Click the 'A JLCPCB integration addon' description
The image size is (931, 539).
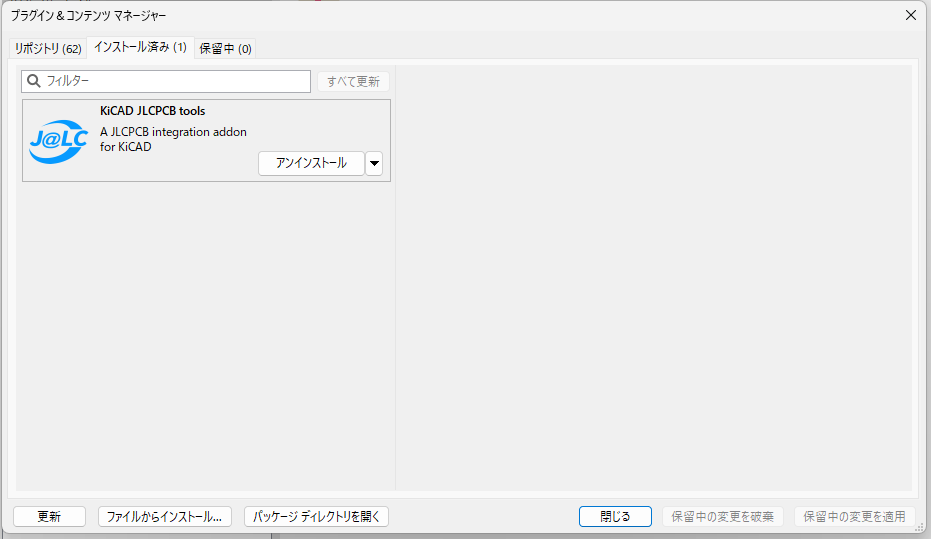[173, 139]
